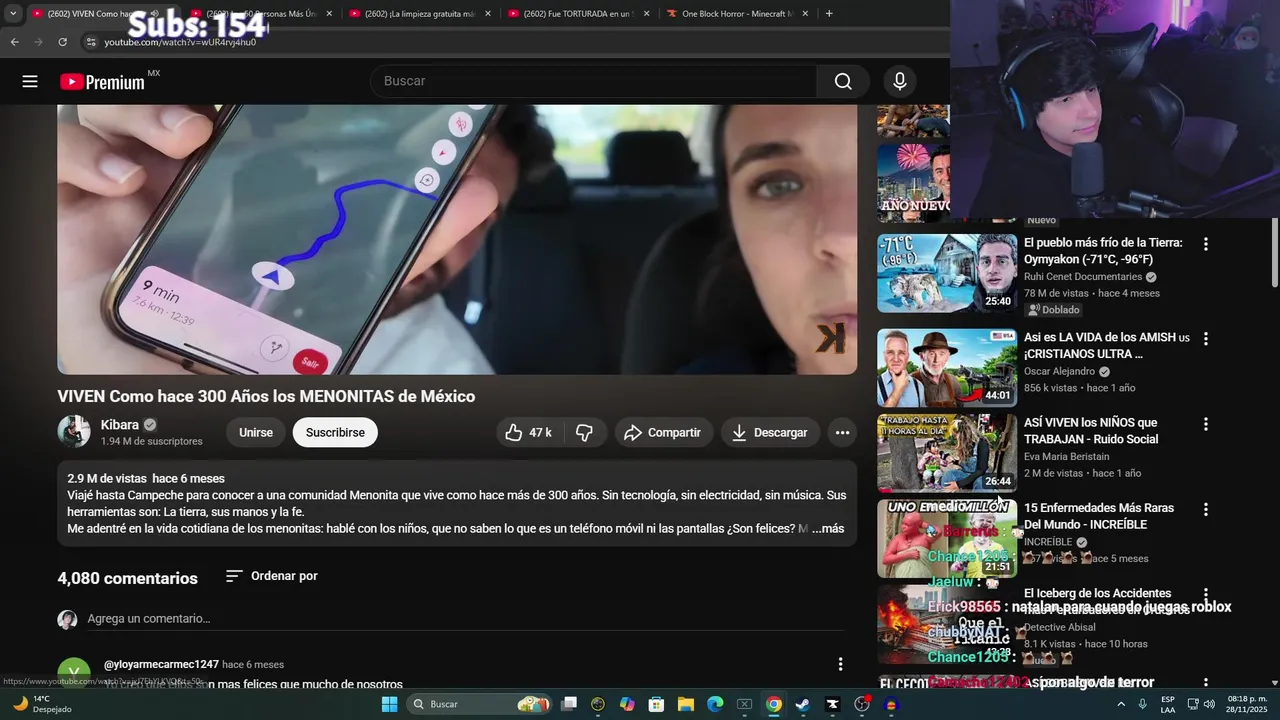Click the Compartir button

[x=663, y=432]
